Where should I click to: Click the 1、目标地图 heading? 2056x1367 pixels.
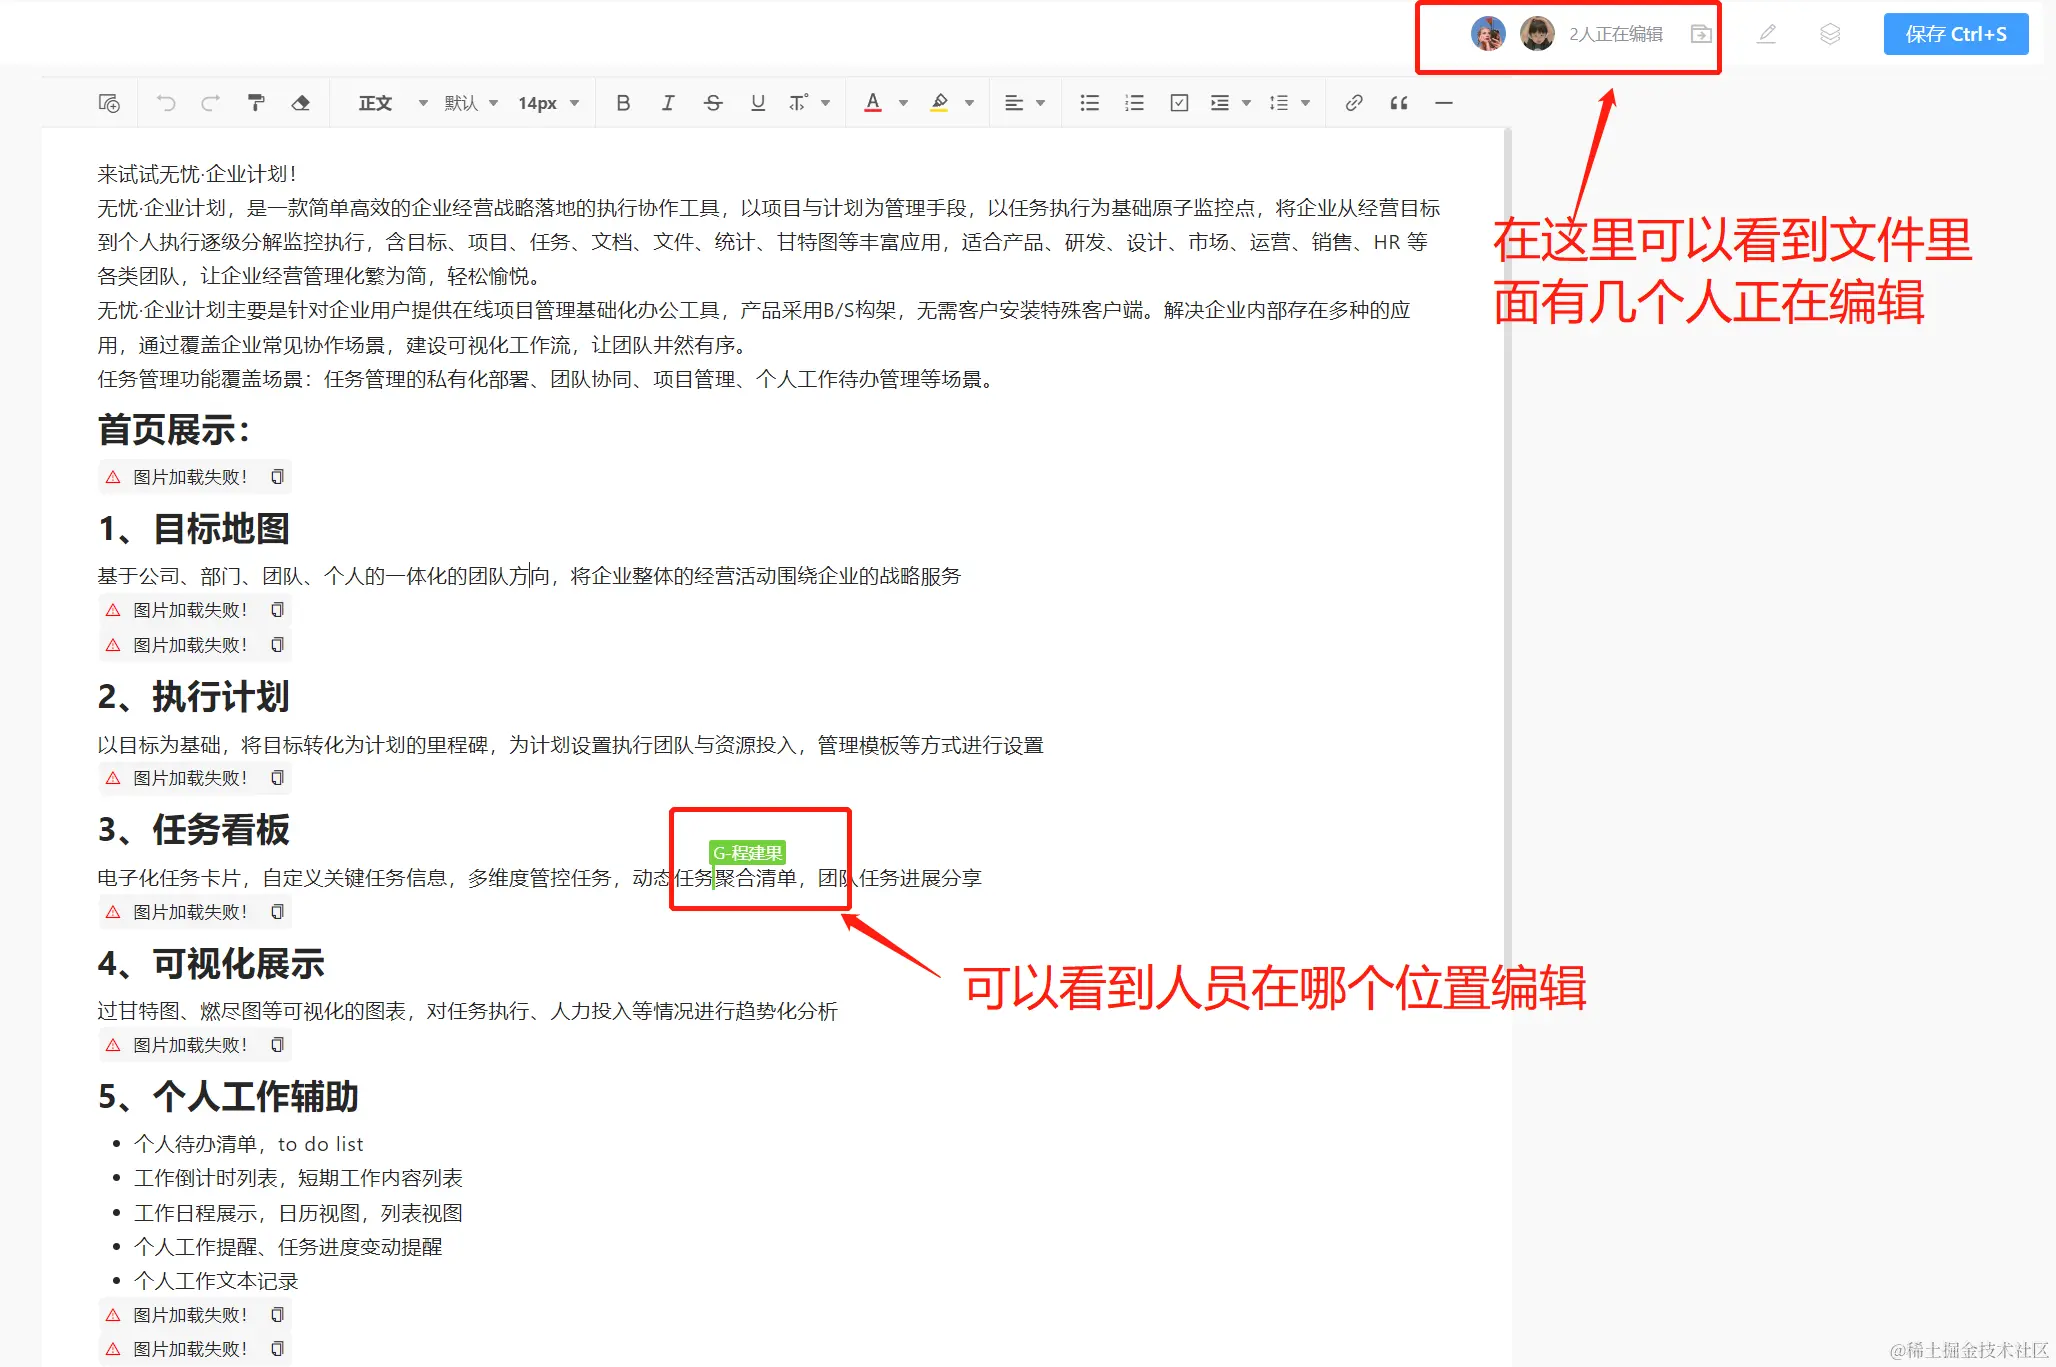194,529
